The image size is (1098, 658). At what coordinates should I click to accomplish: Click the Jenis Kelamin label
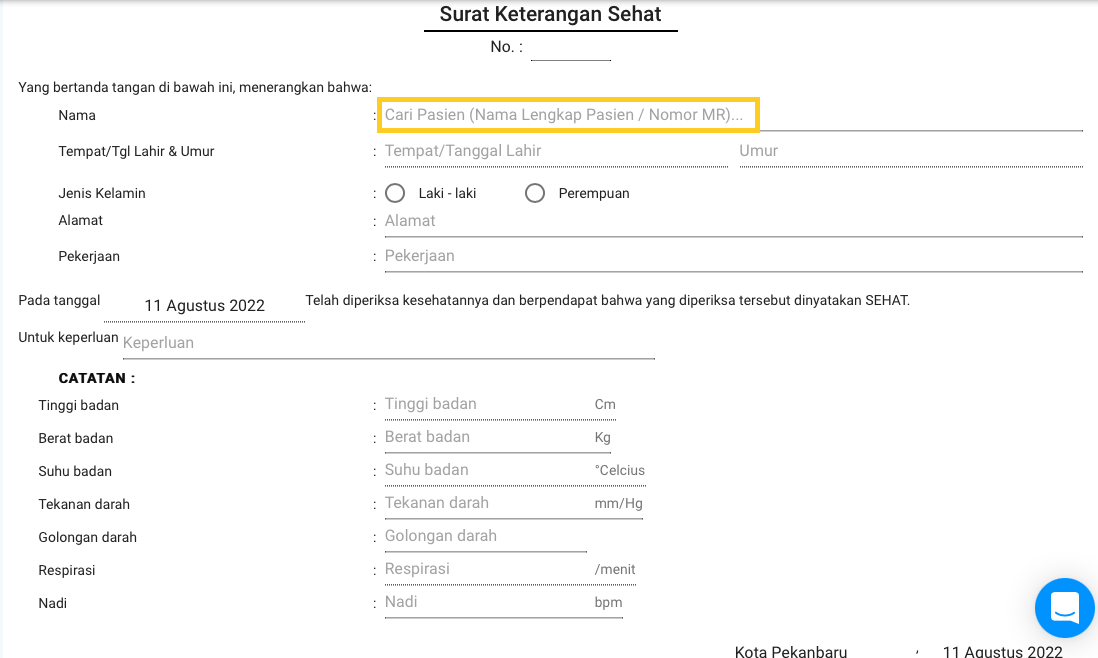click(102, 193)
